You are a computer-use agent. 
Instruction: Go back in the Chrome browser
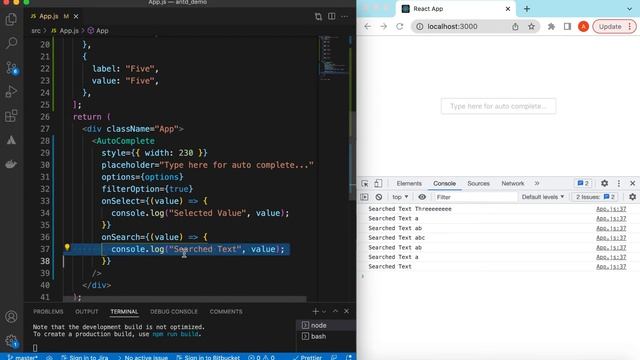coord(368,27)
